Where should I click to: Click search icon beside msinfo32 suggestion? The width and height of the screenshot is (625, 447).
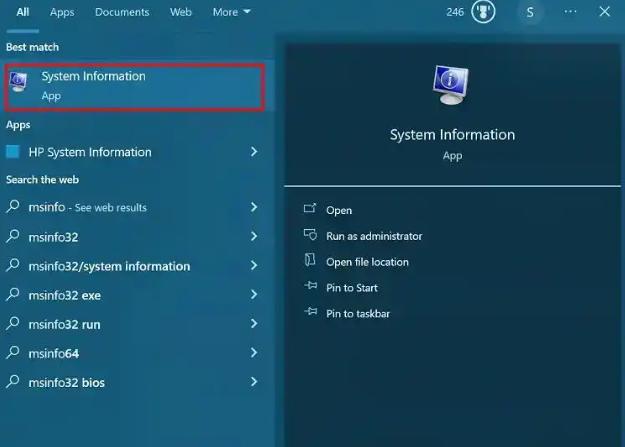pos(13,236)
